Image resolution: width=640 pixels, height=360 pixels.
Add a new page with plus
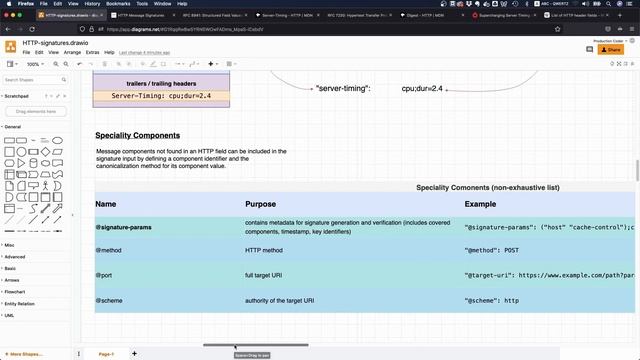[x=134, y=353]
